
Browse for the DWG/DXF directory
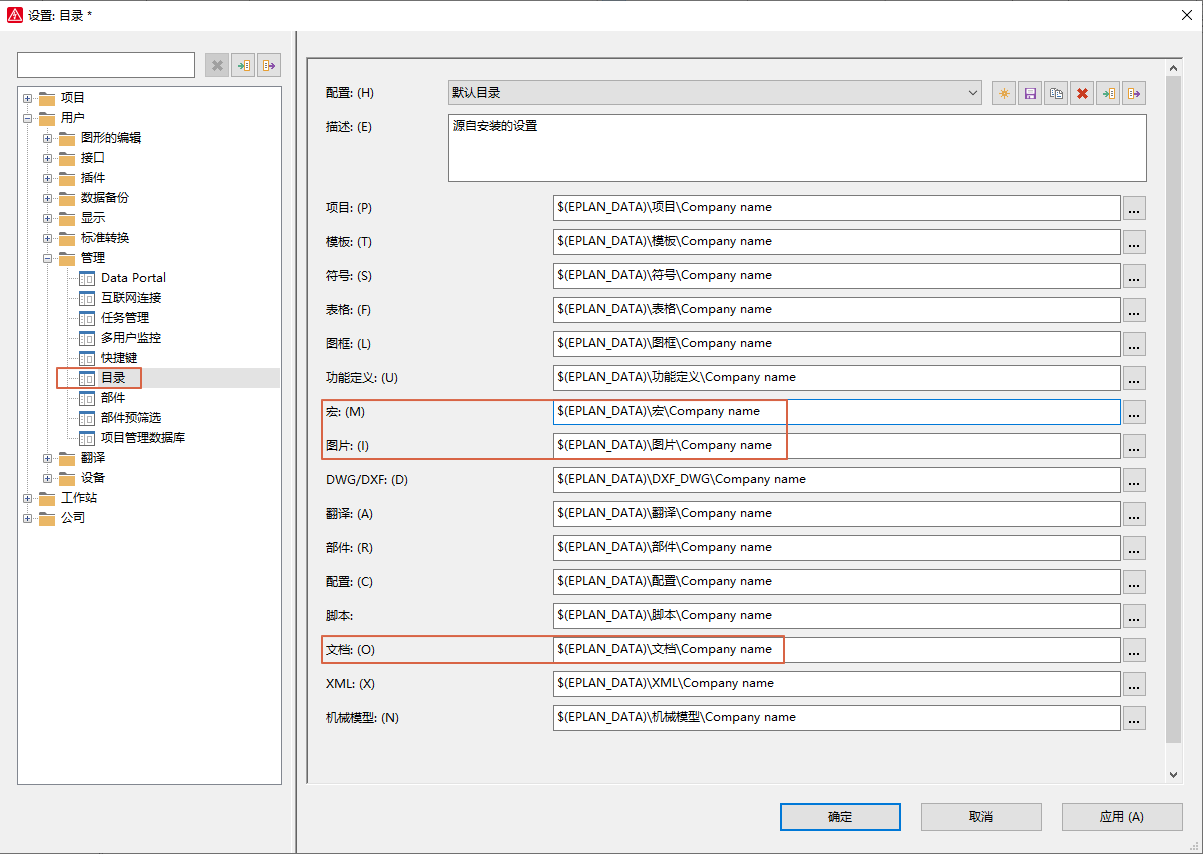tap(1134, 481)
